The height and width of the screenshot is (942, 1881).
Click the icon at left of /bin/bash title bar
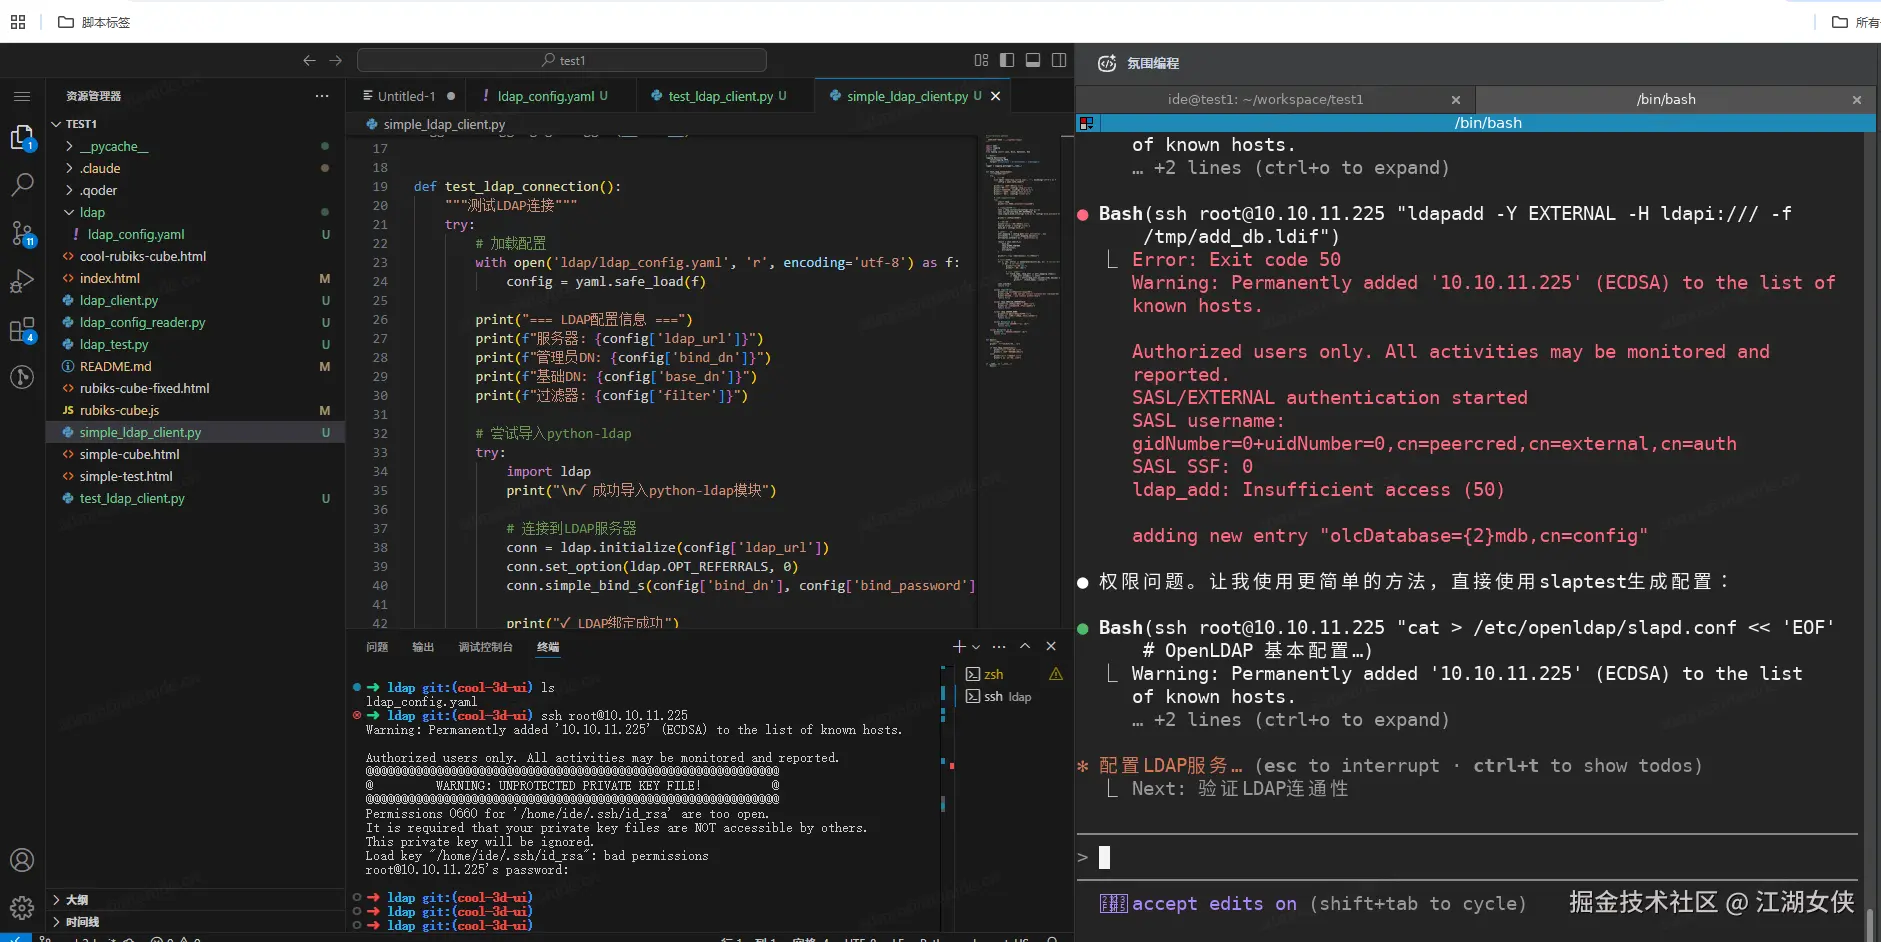[x=1086, y=123]
